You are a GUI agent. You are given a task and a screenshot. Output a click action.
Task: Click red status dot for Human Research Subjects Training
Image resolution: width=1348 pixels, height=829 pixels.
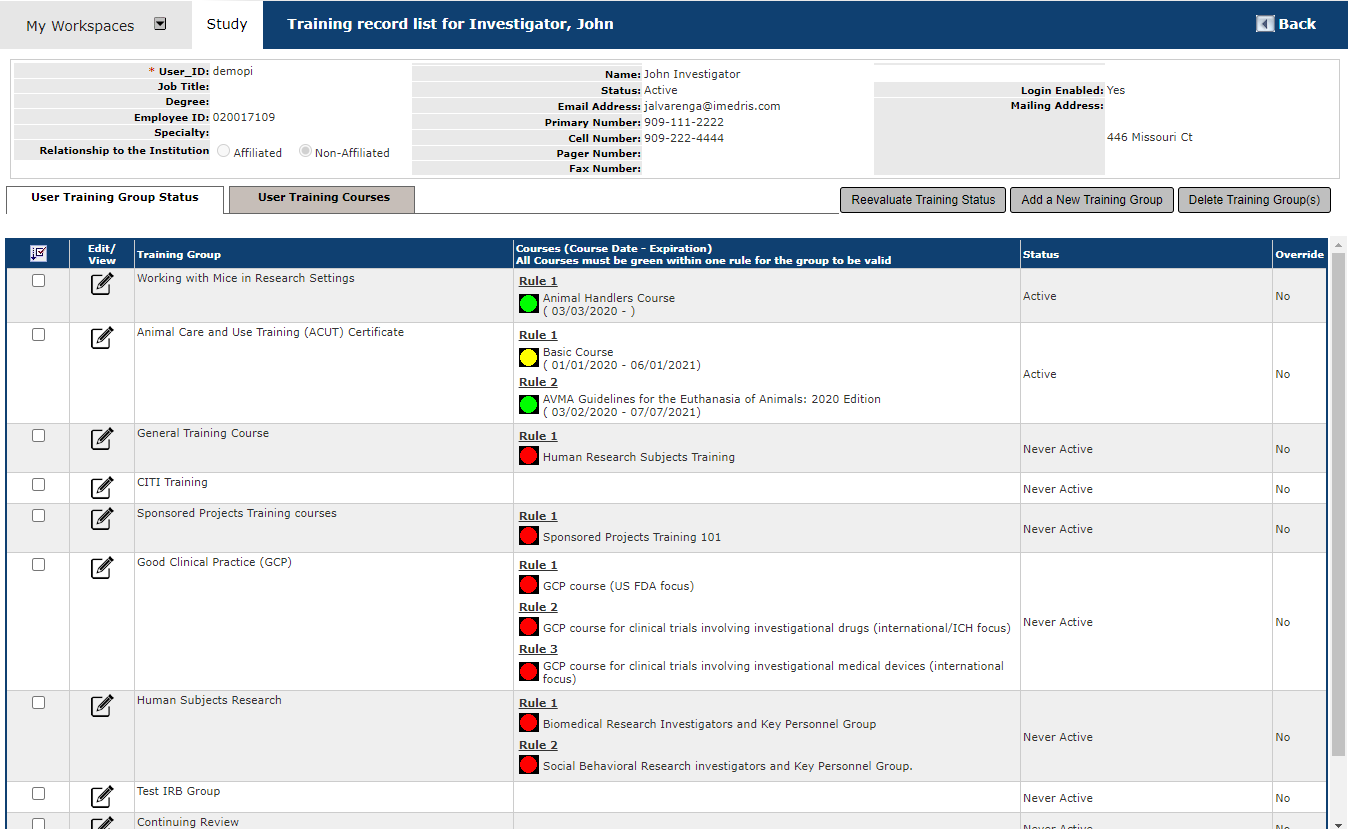pyautogui.click(x=529, y=456)
